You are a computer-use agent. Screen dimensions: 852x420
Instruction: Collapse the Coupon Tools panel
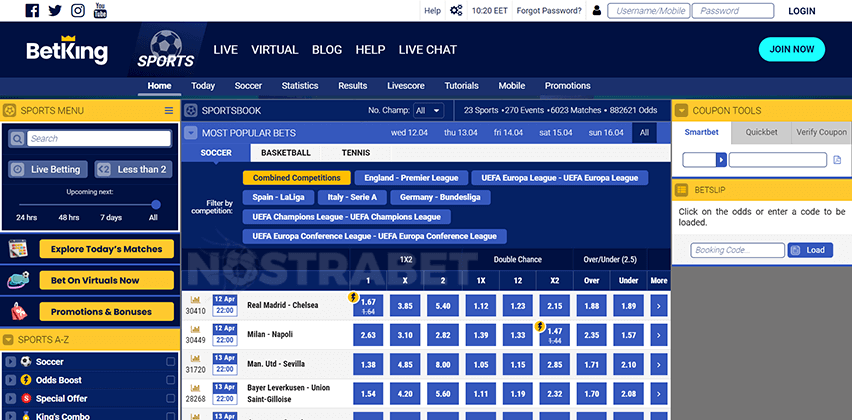(x=681, y=110)
